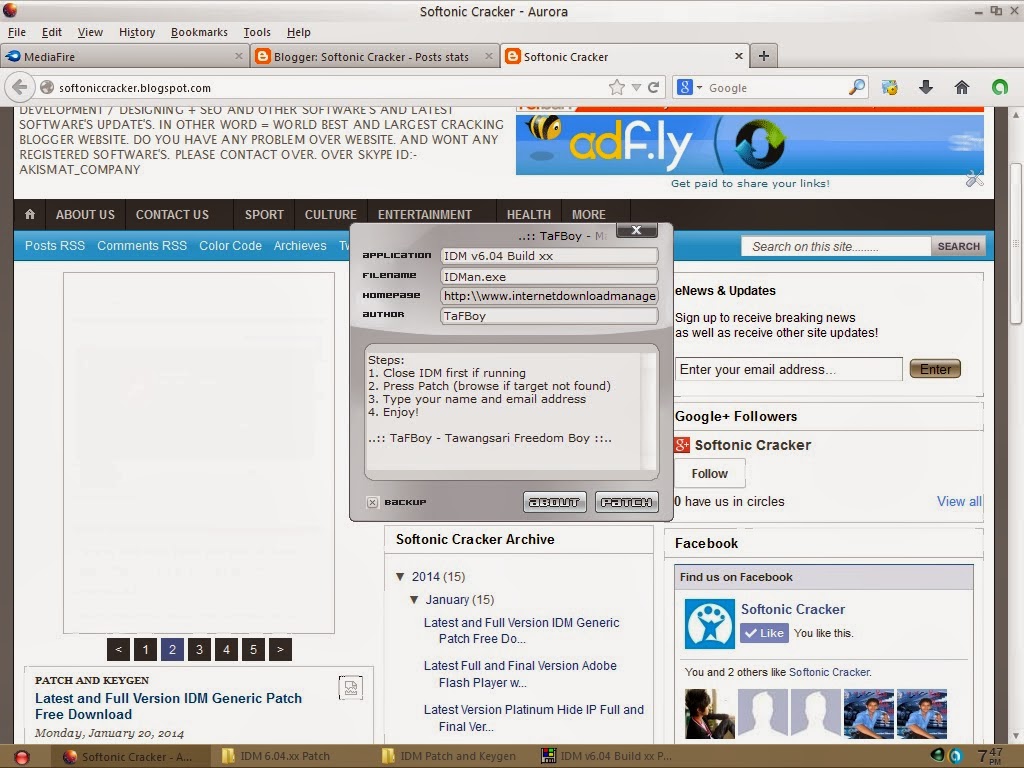The height and width of the screenshot is (768, 1024).
Task: Click the browser back arrow button
Action: tap(20, 87)
